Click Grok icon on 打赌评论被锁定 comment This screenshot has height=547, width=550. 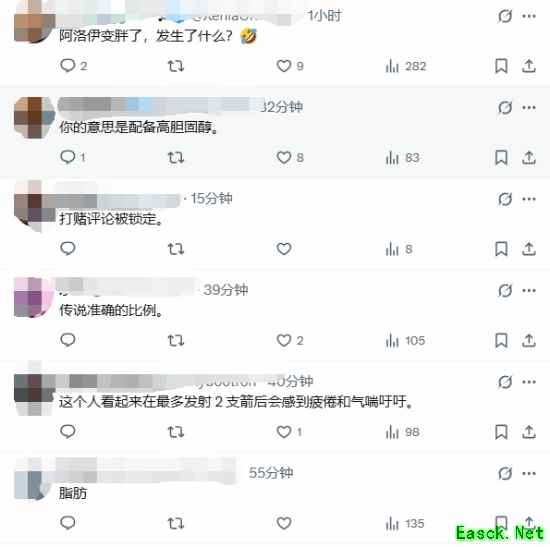505,199
